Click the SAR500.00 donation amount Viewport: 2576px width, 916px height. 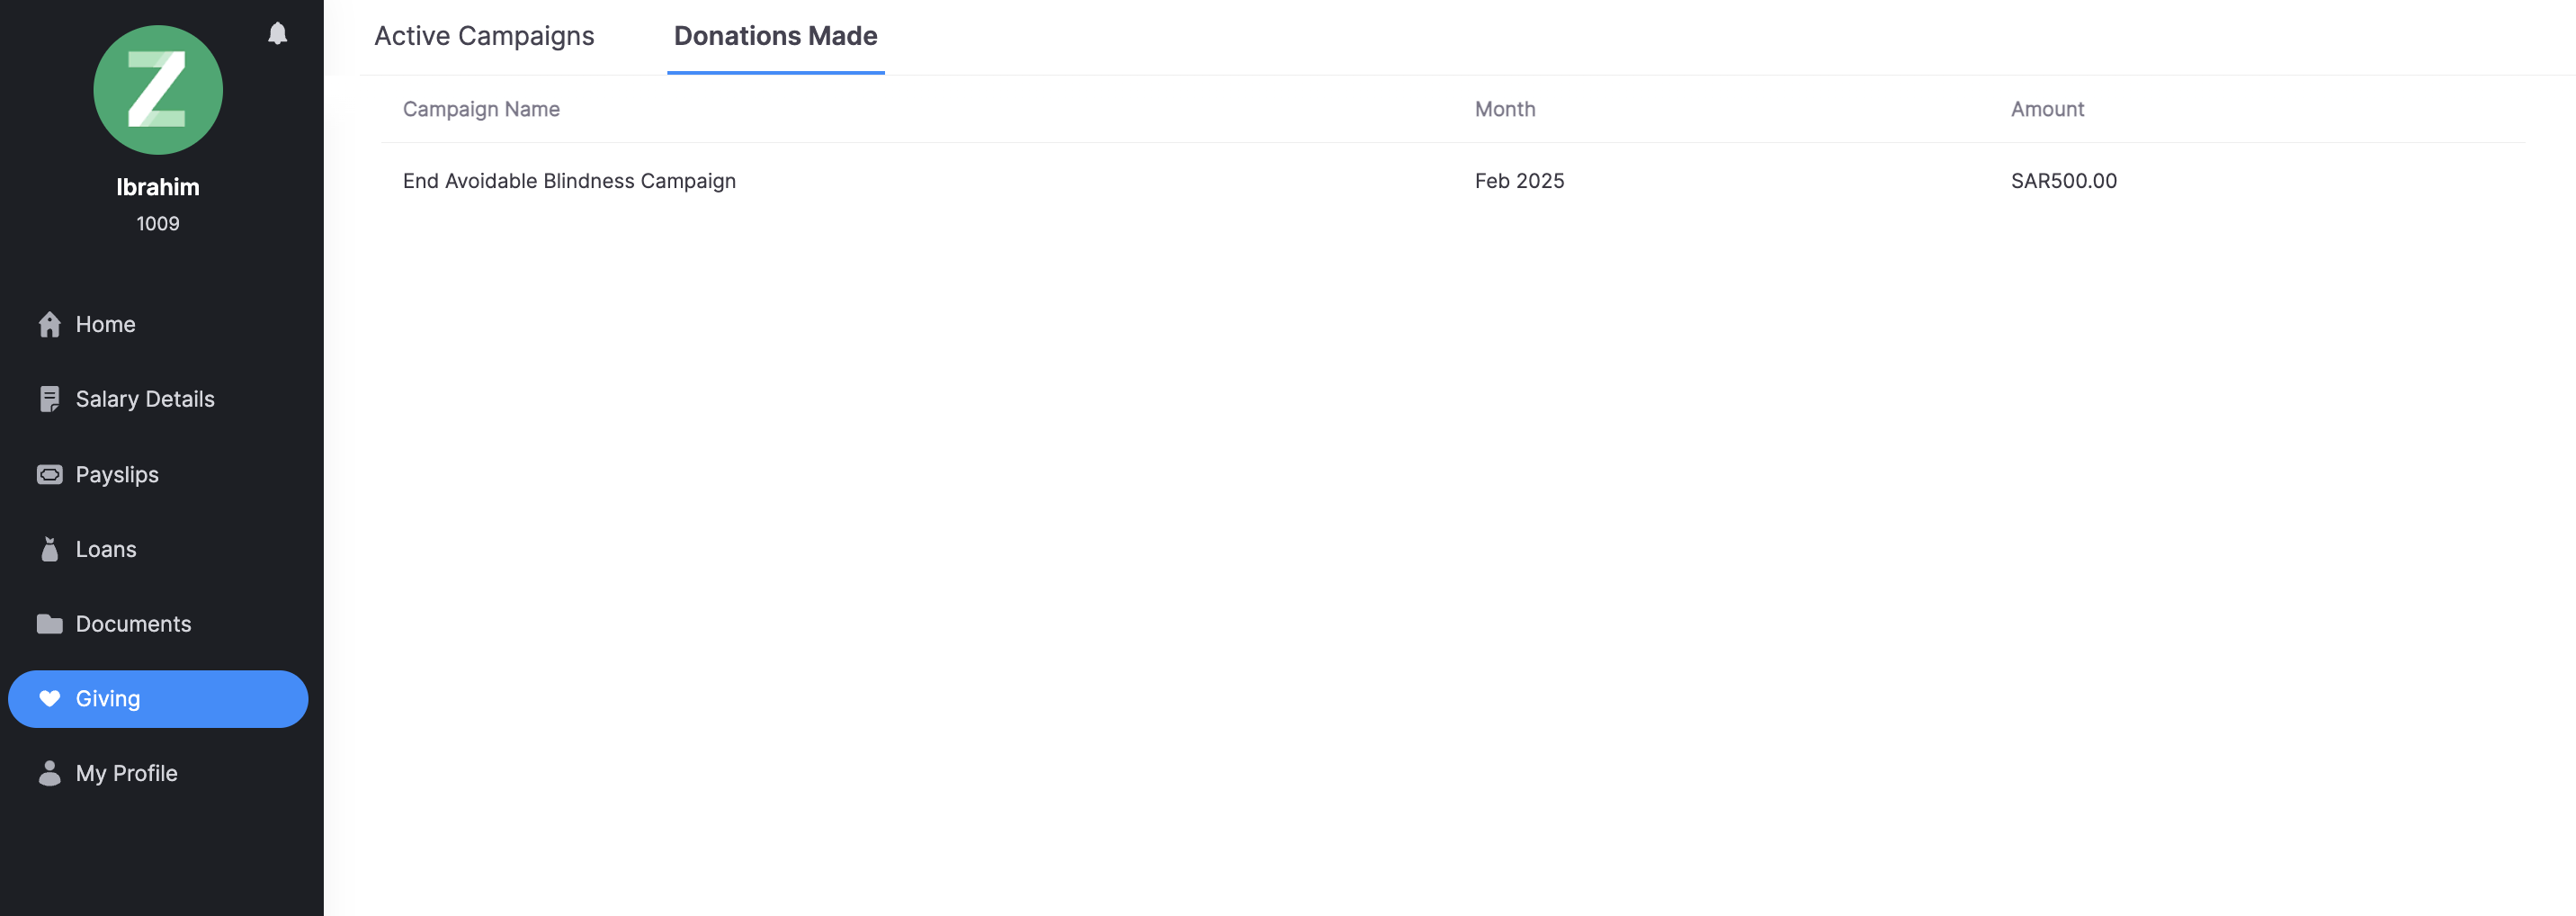tap(2063, 181)
